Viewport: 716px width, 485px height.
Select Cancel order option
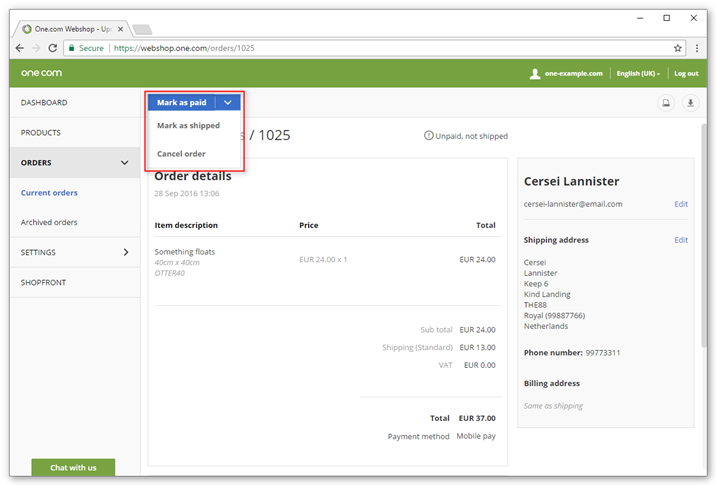point(181,154)
